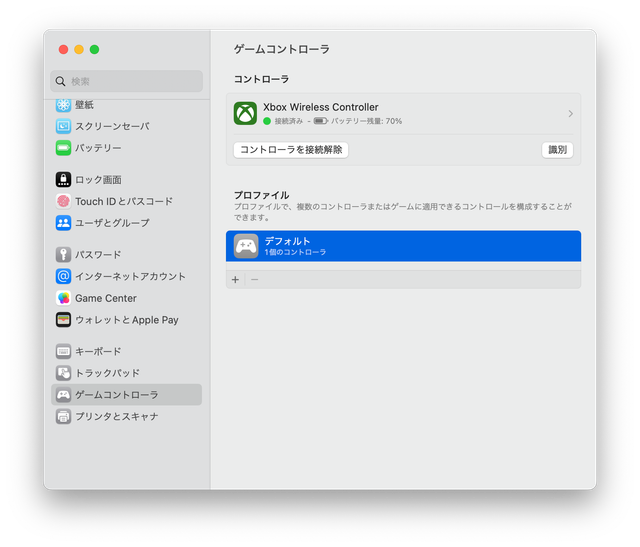
Task: Click the yellow minimize window button
Action: click(x=79, y=49)
